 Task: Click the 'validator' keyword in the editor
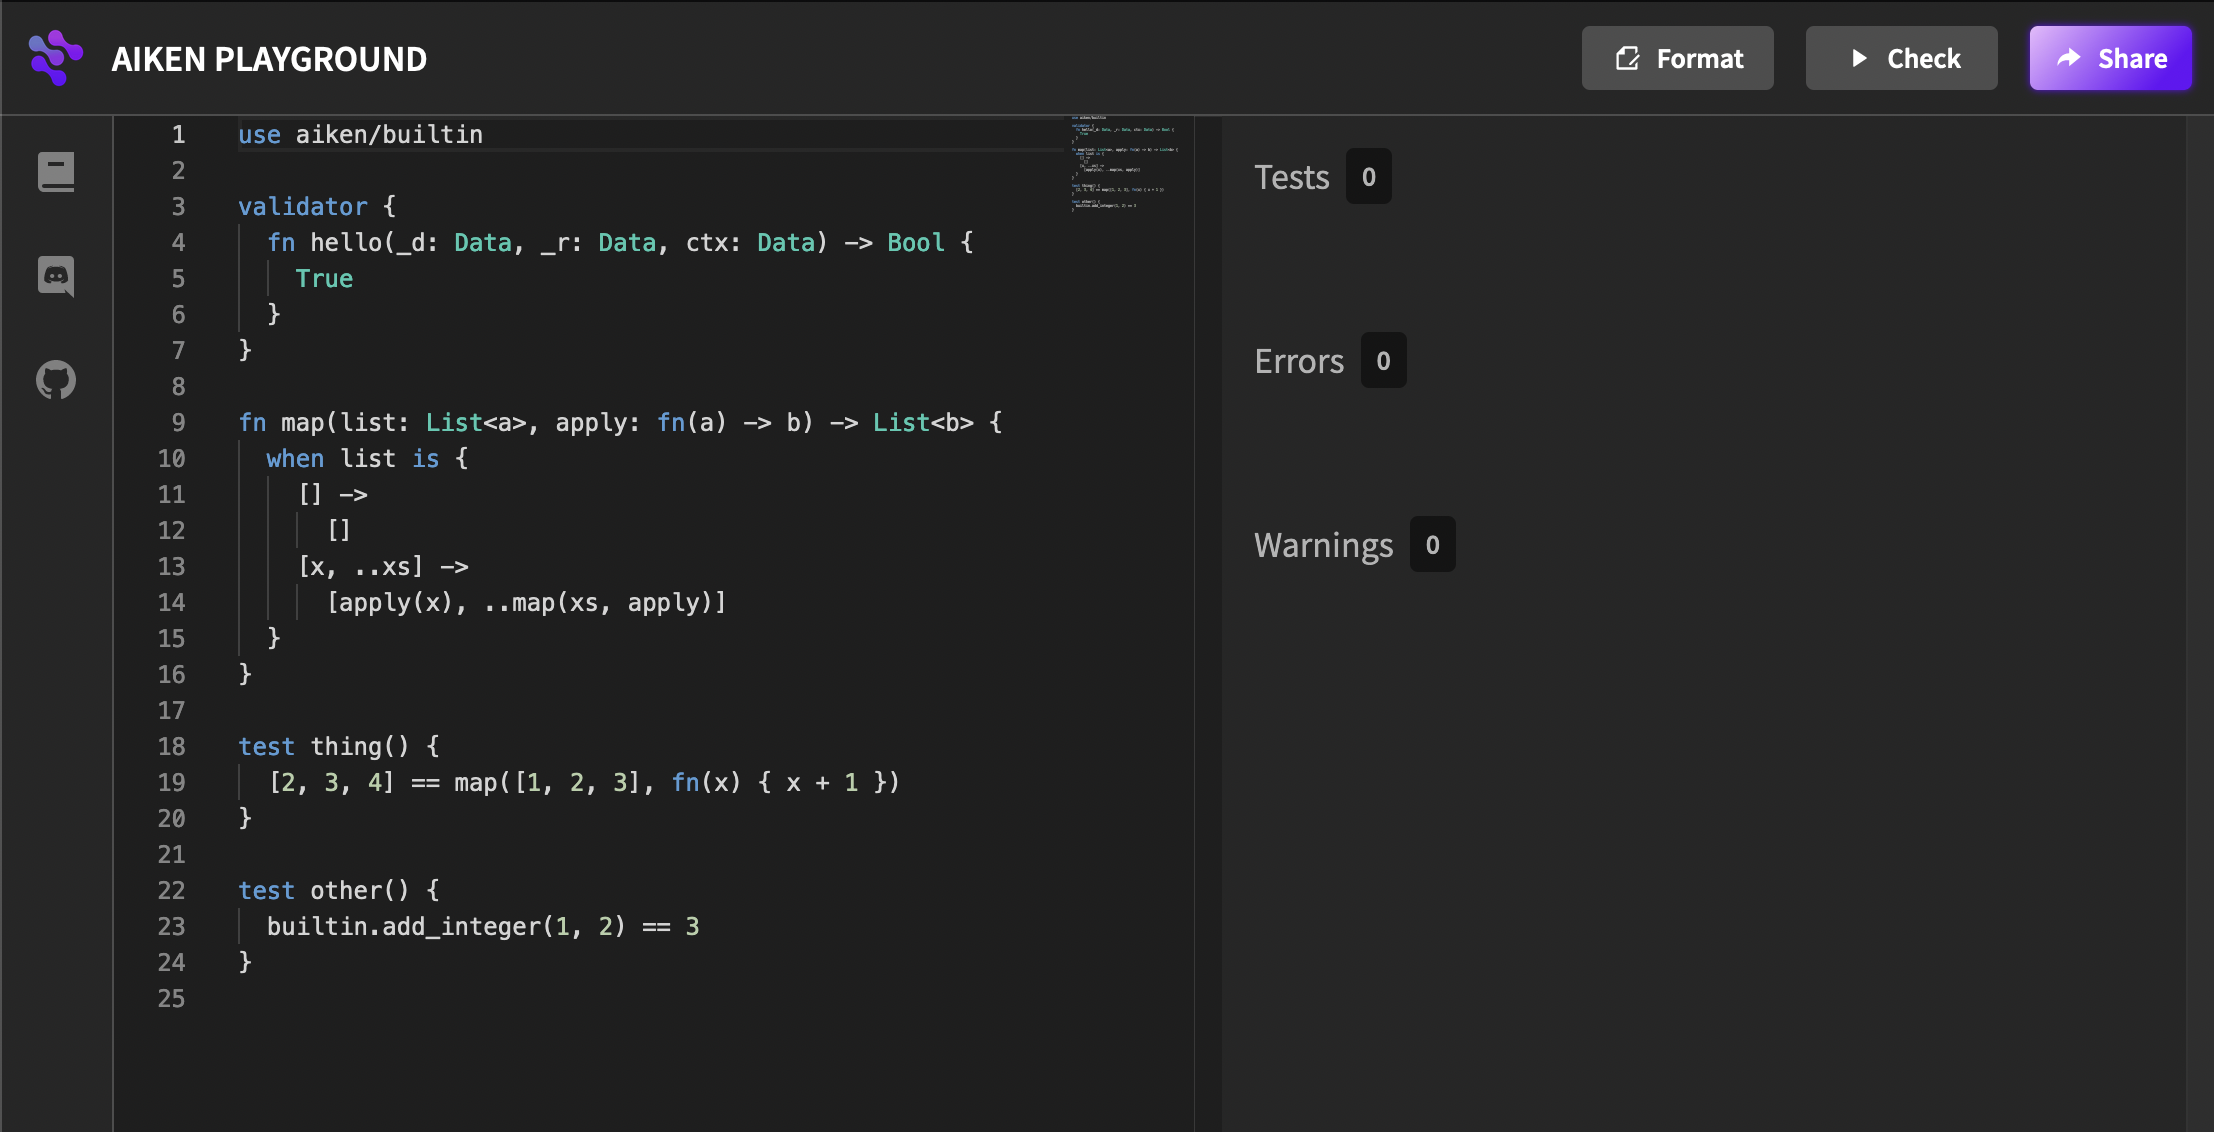pyautogui.click(x=302, y=207)
